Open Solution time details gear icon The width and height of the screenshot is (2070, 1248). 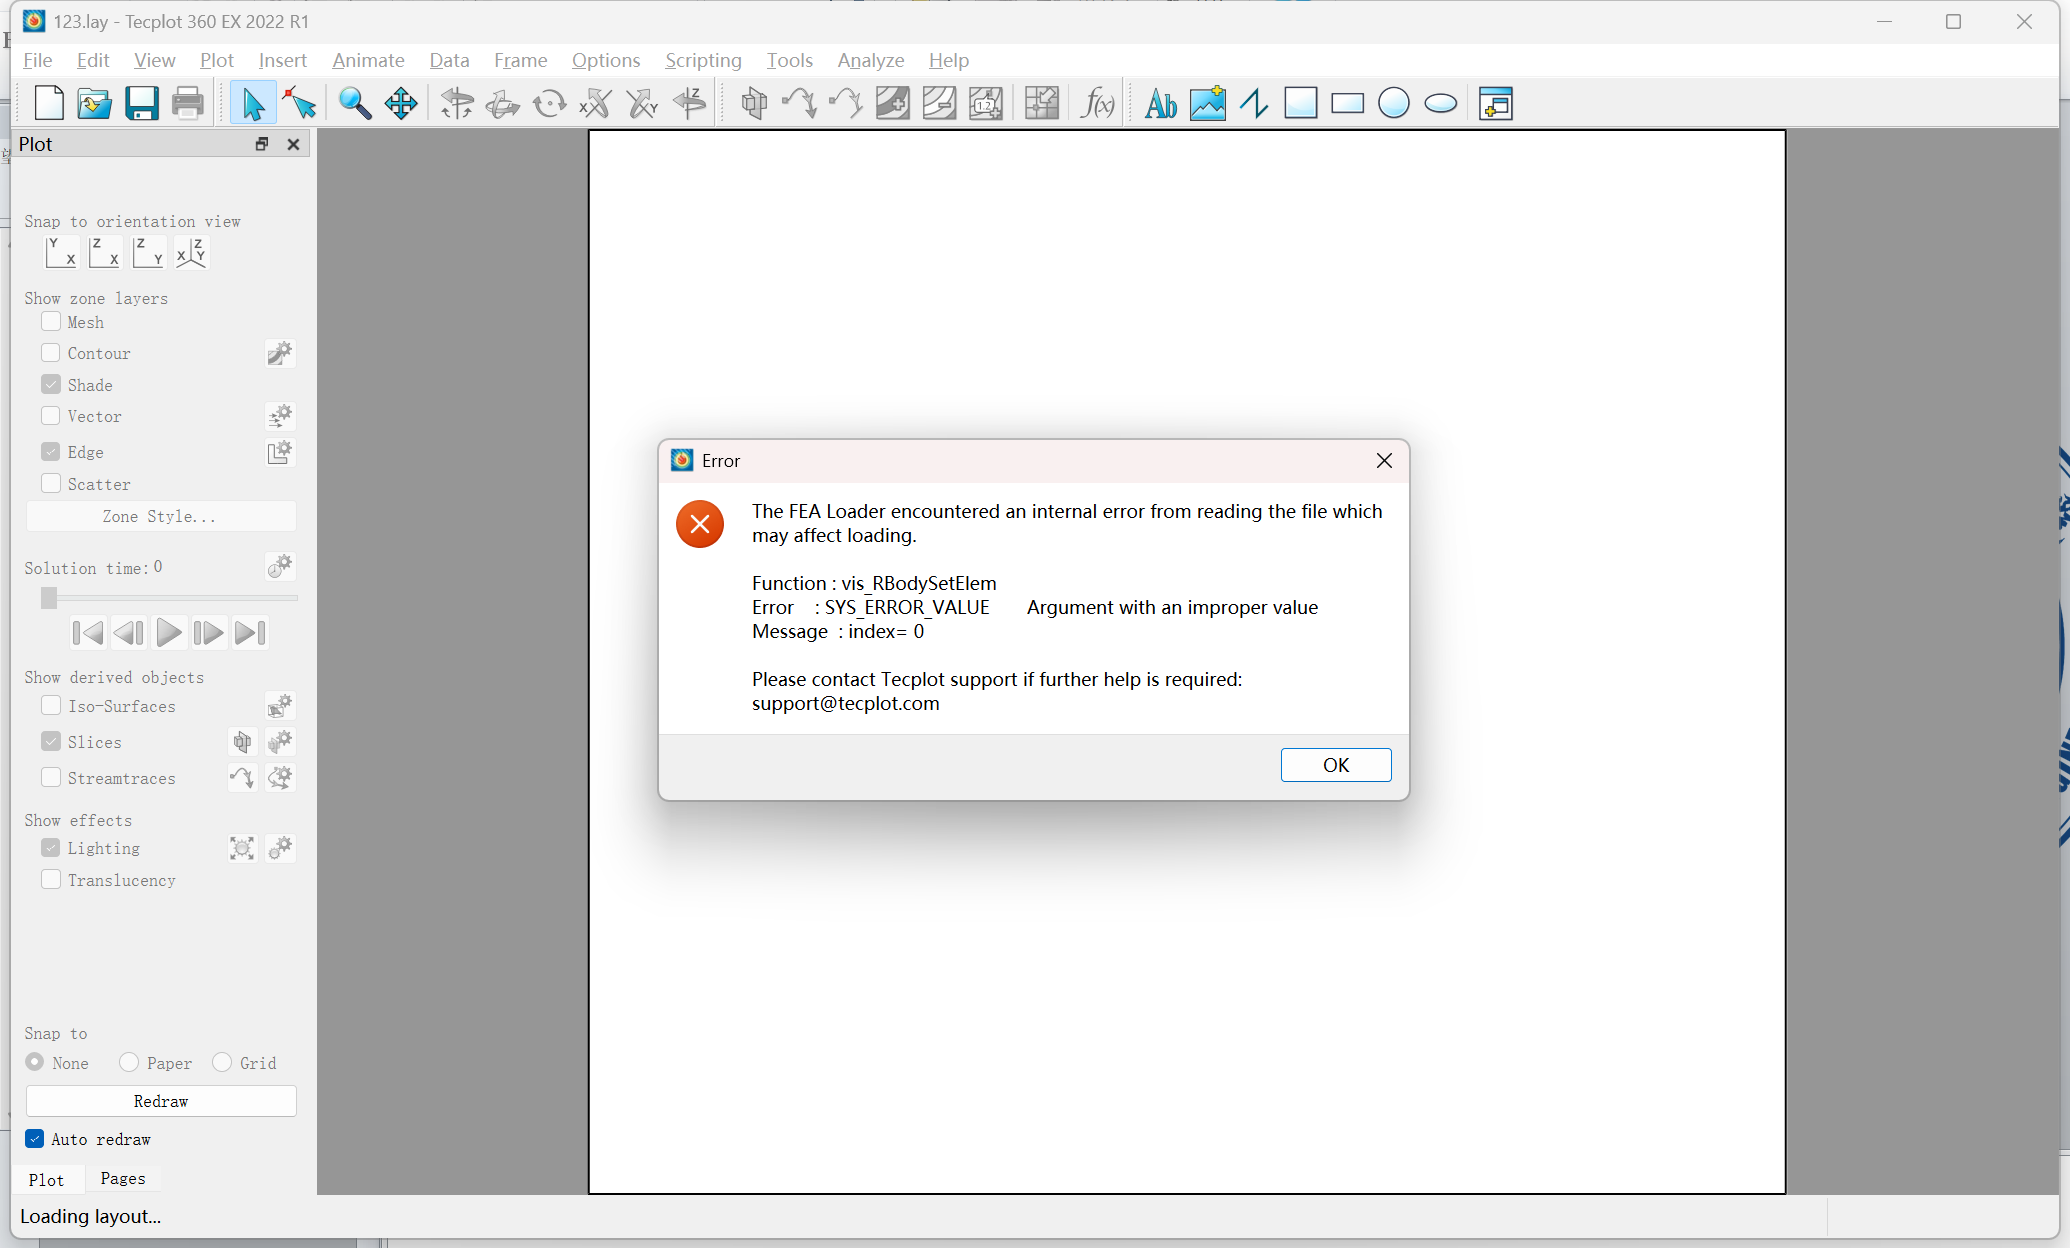point(280,567)
